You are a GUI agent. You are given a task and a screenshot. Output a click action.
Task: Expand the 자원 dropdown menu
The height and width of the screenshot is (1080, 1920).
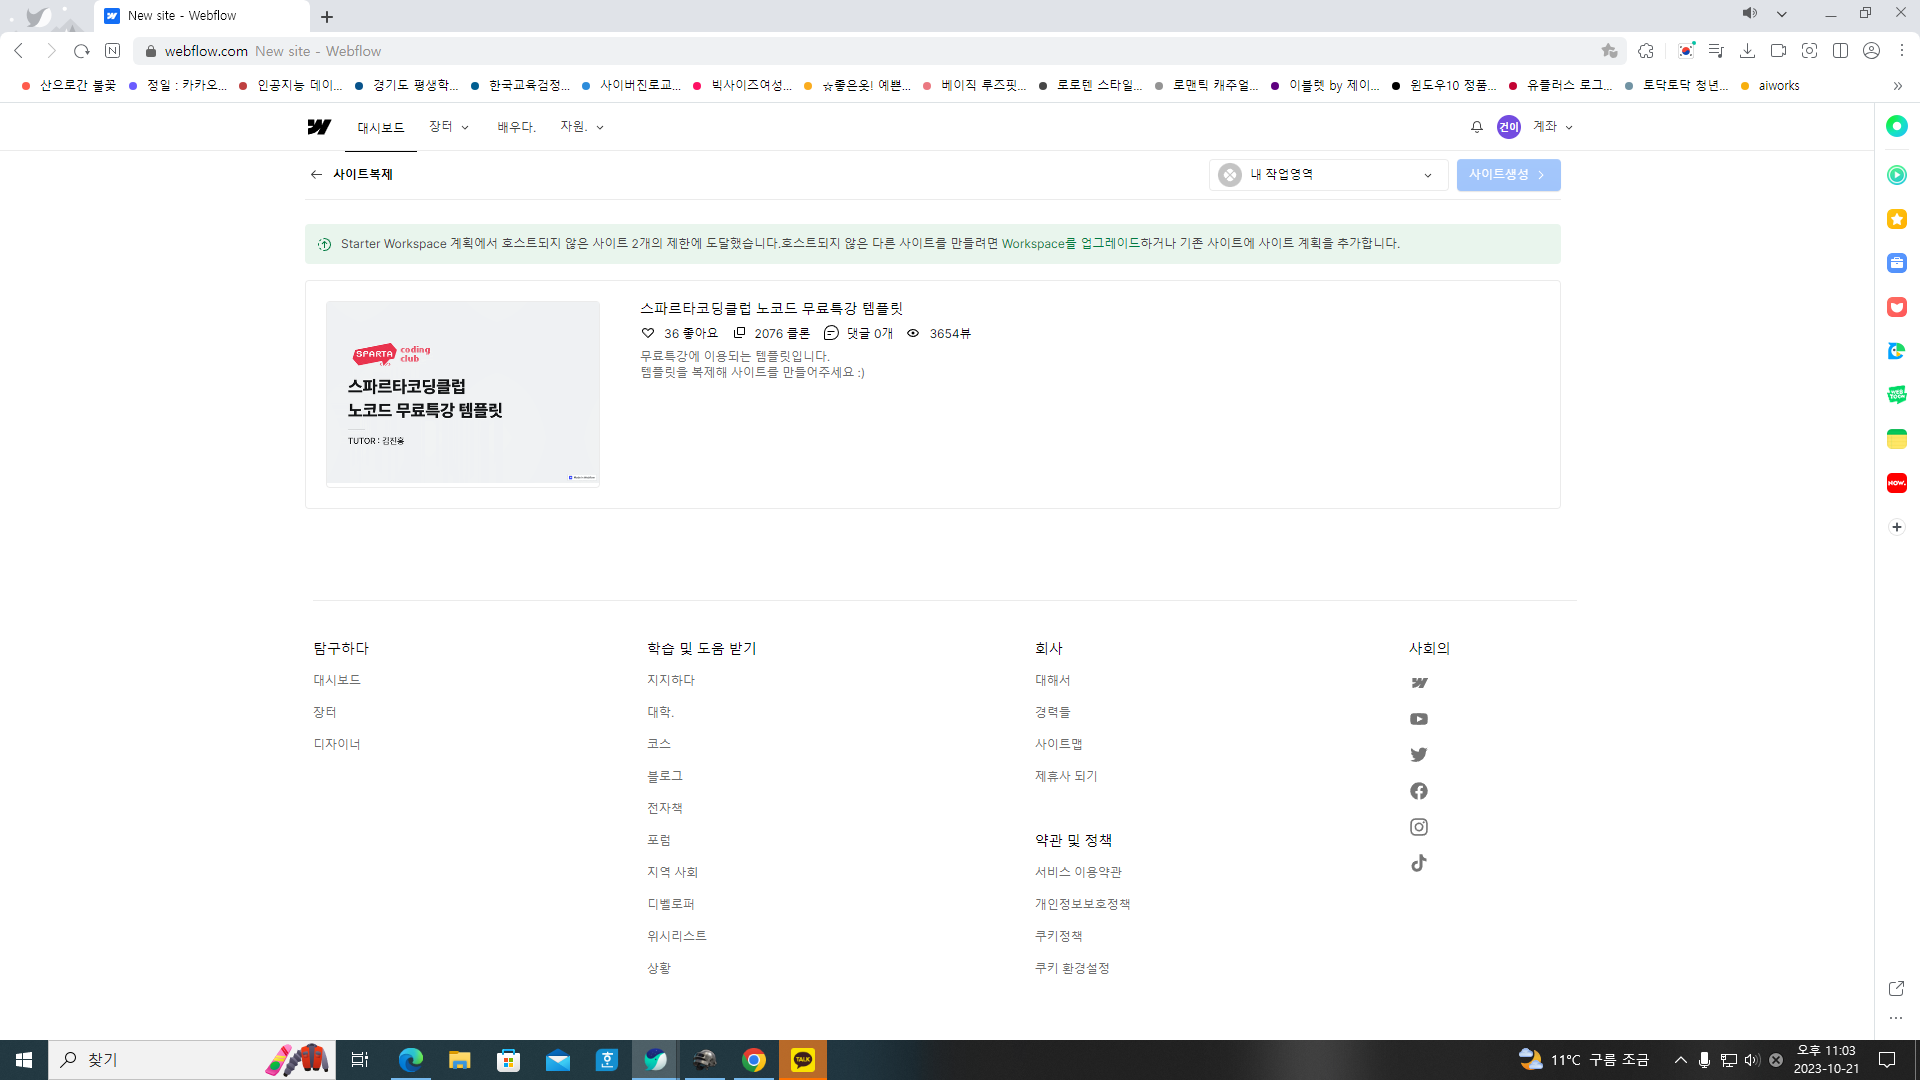tap(582, 127)
